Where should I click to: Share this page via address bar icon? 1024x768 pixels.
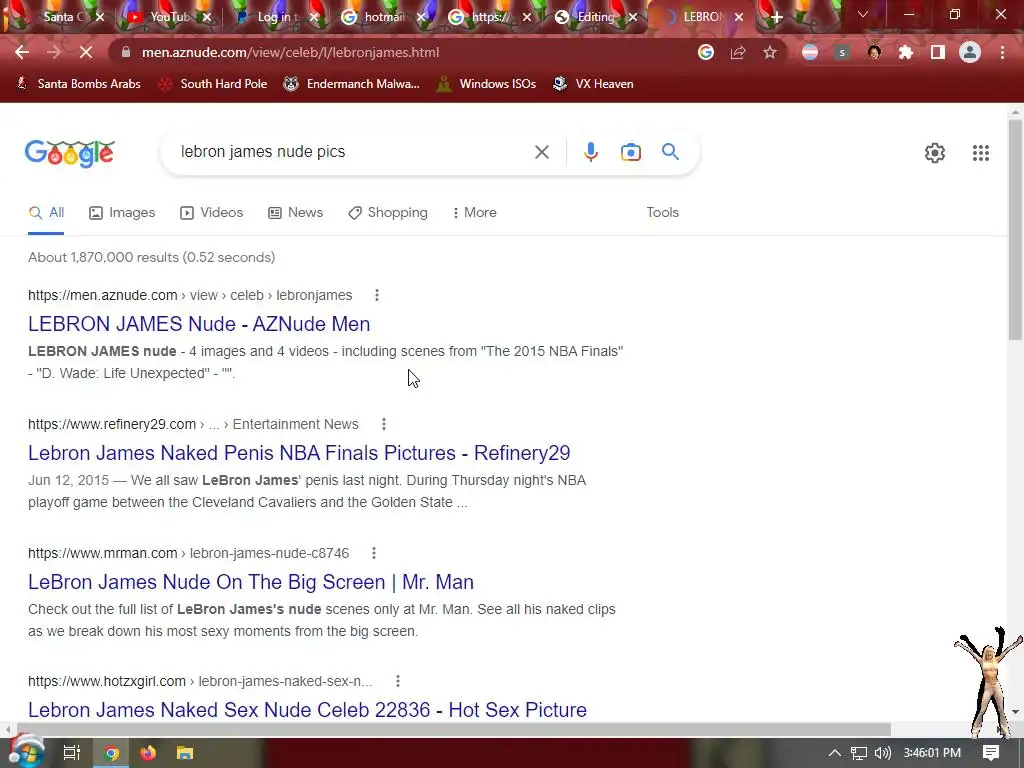coord(738,52)
